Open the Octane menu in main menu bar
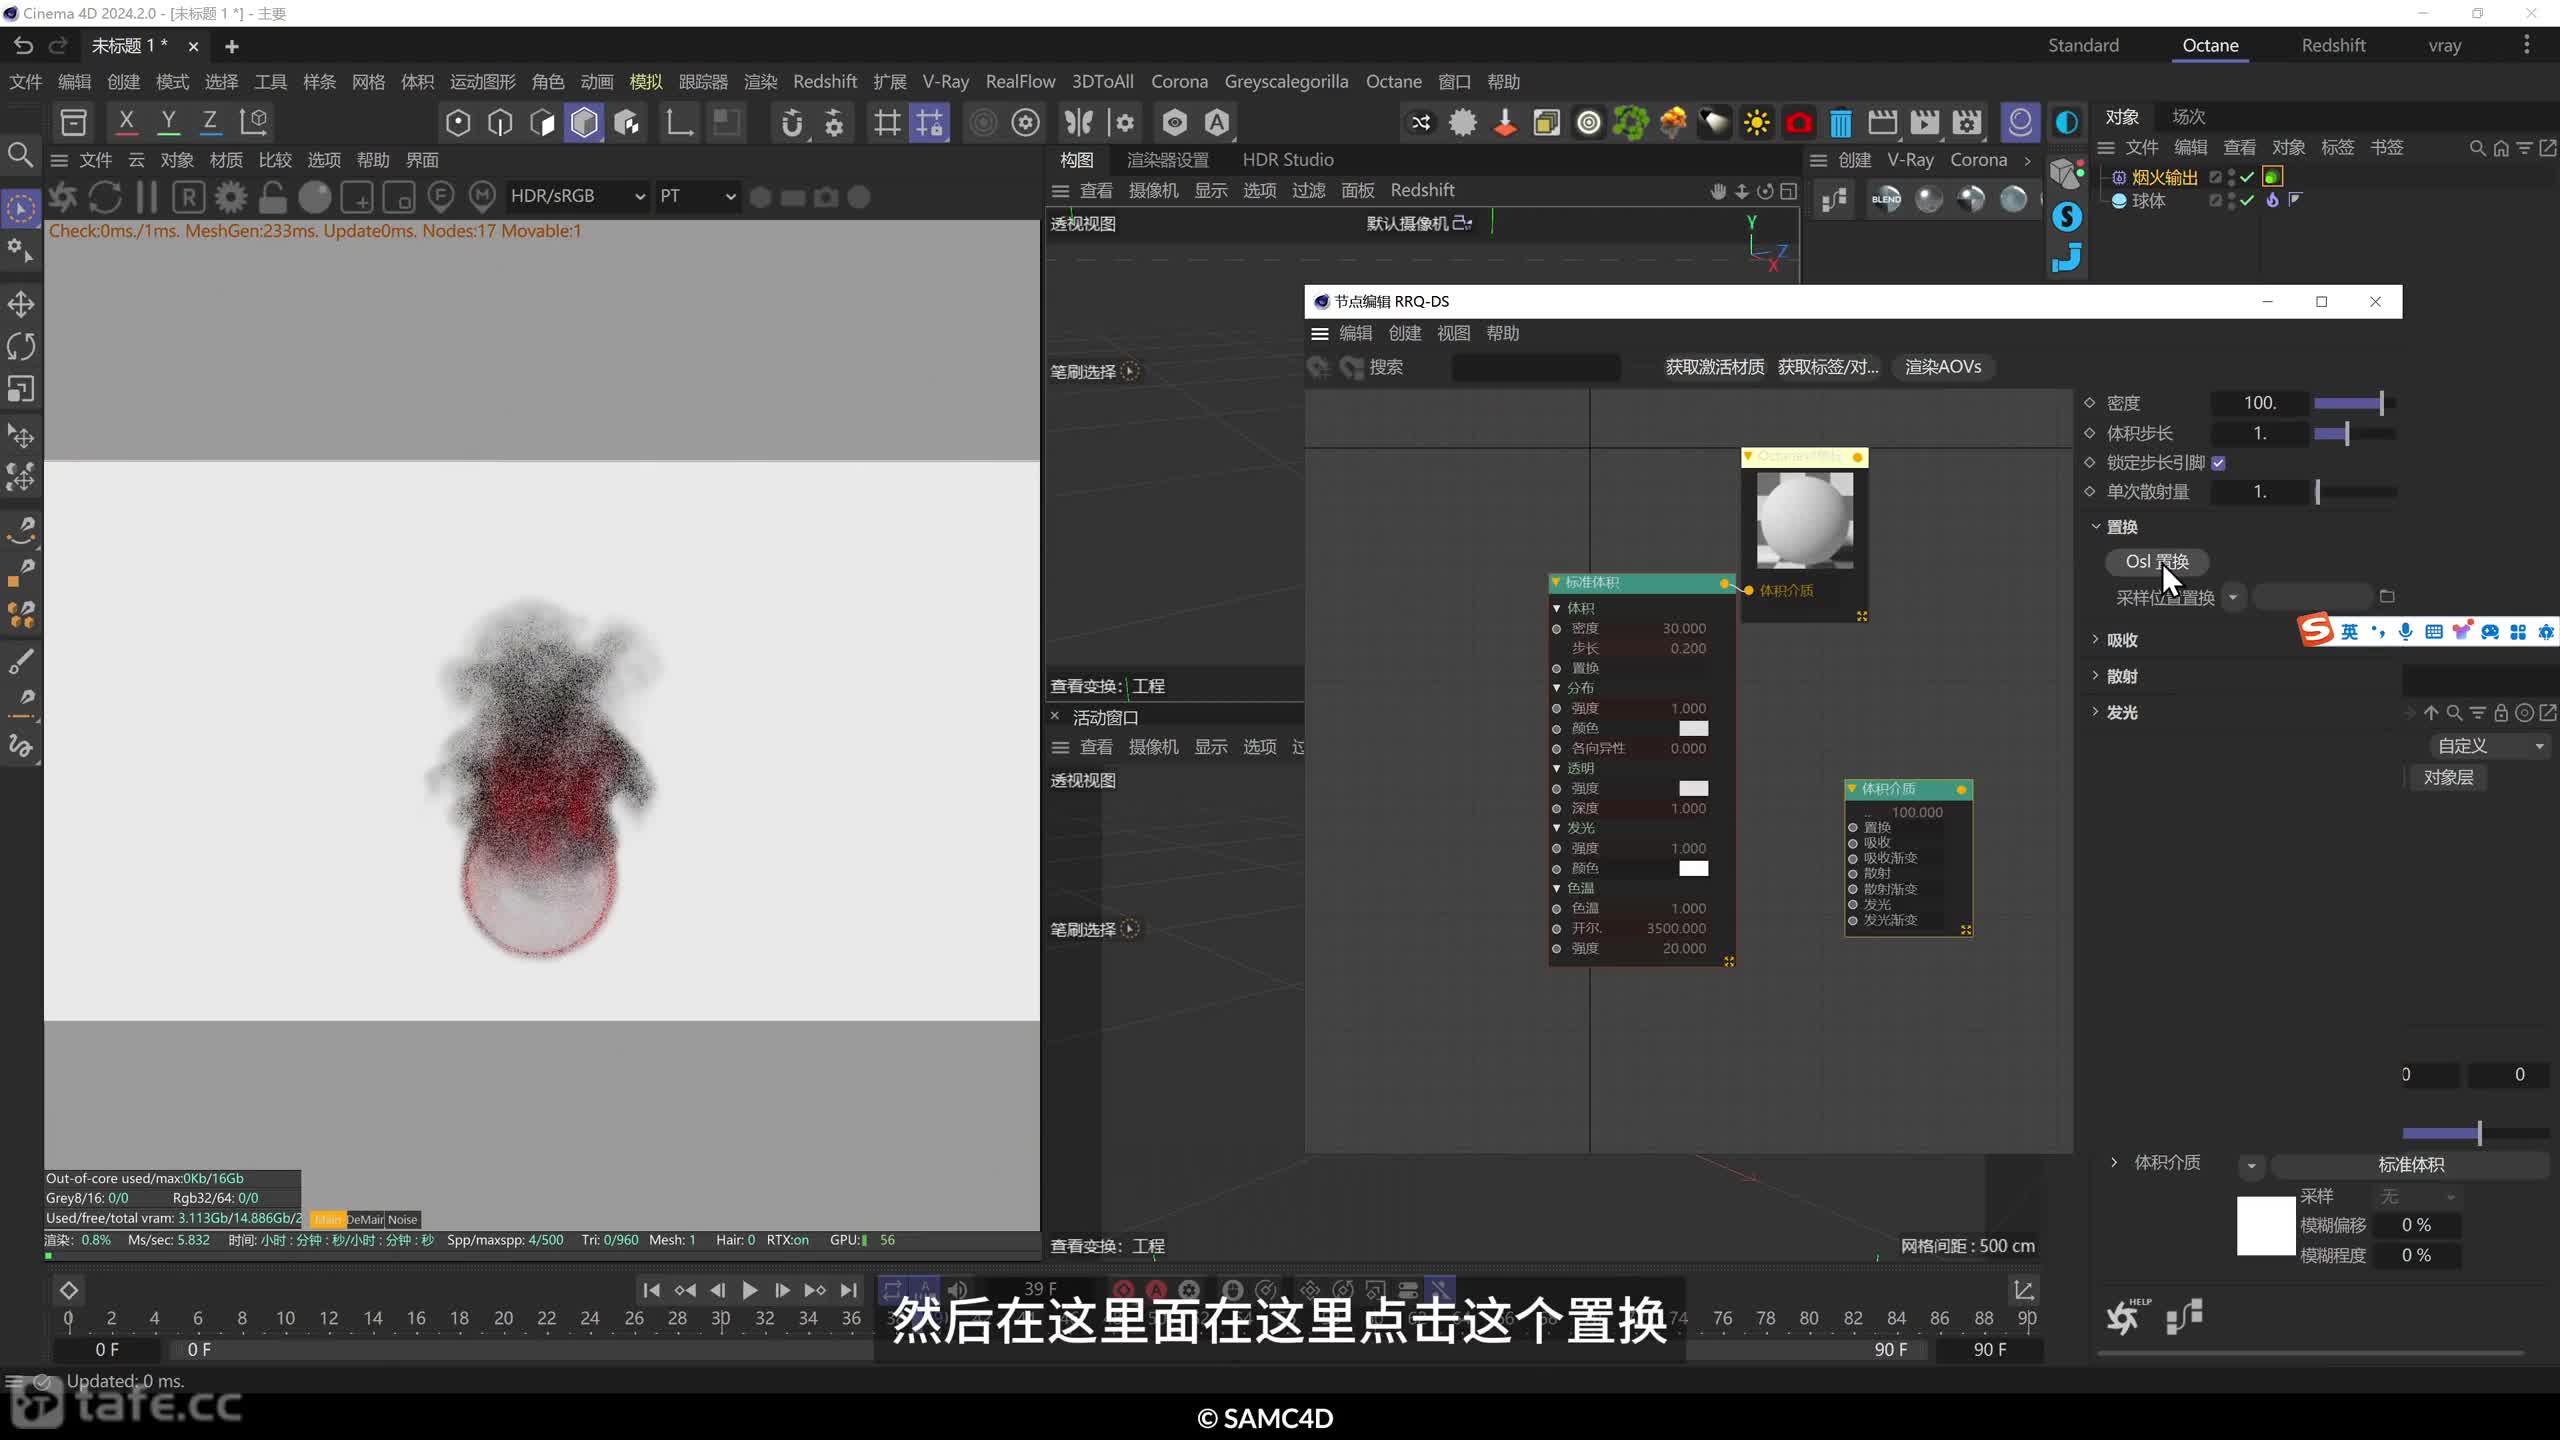 (x=1394, y=81)
